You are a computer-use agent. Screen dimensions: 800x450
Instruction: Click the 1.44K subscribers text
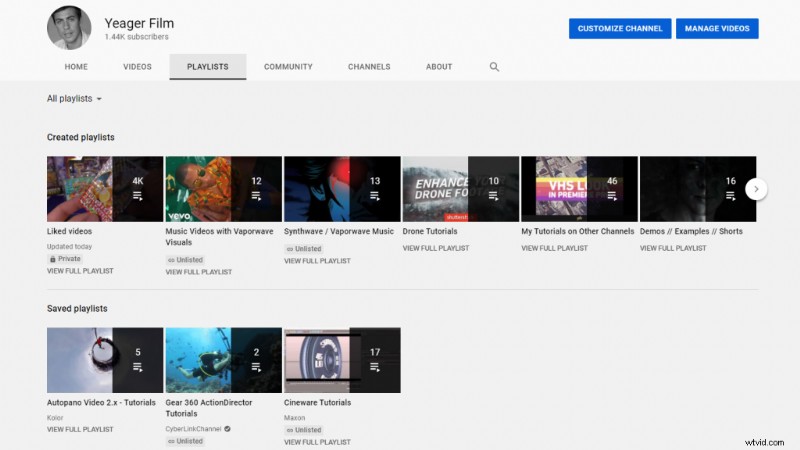(136, 37)
